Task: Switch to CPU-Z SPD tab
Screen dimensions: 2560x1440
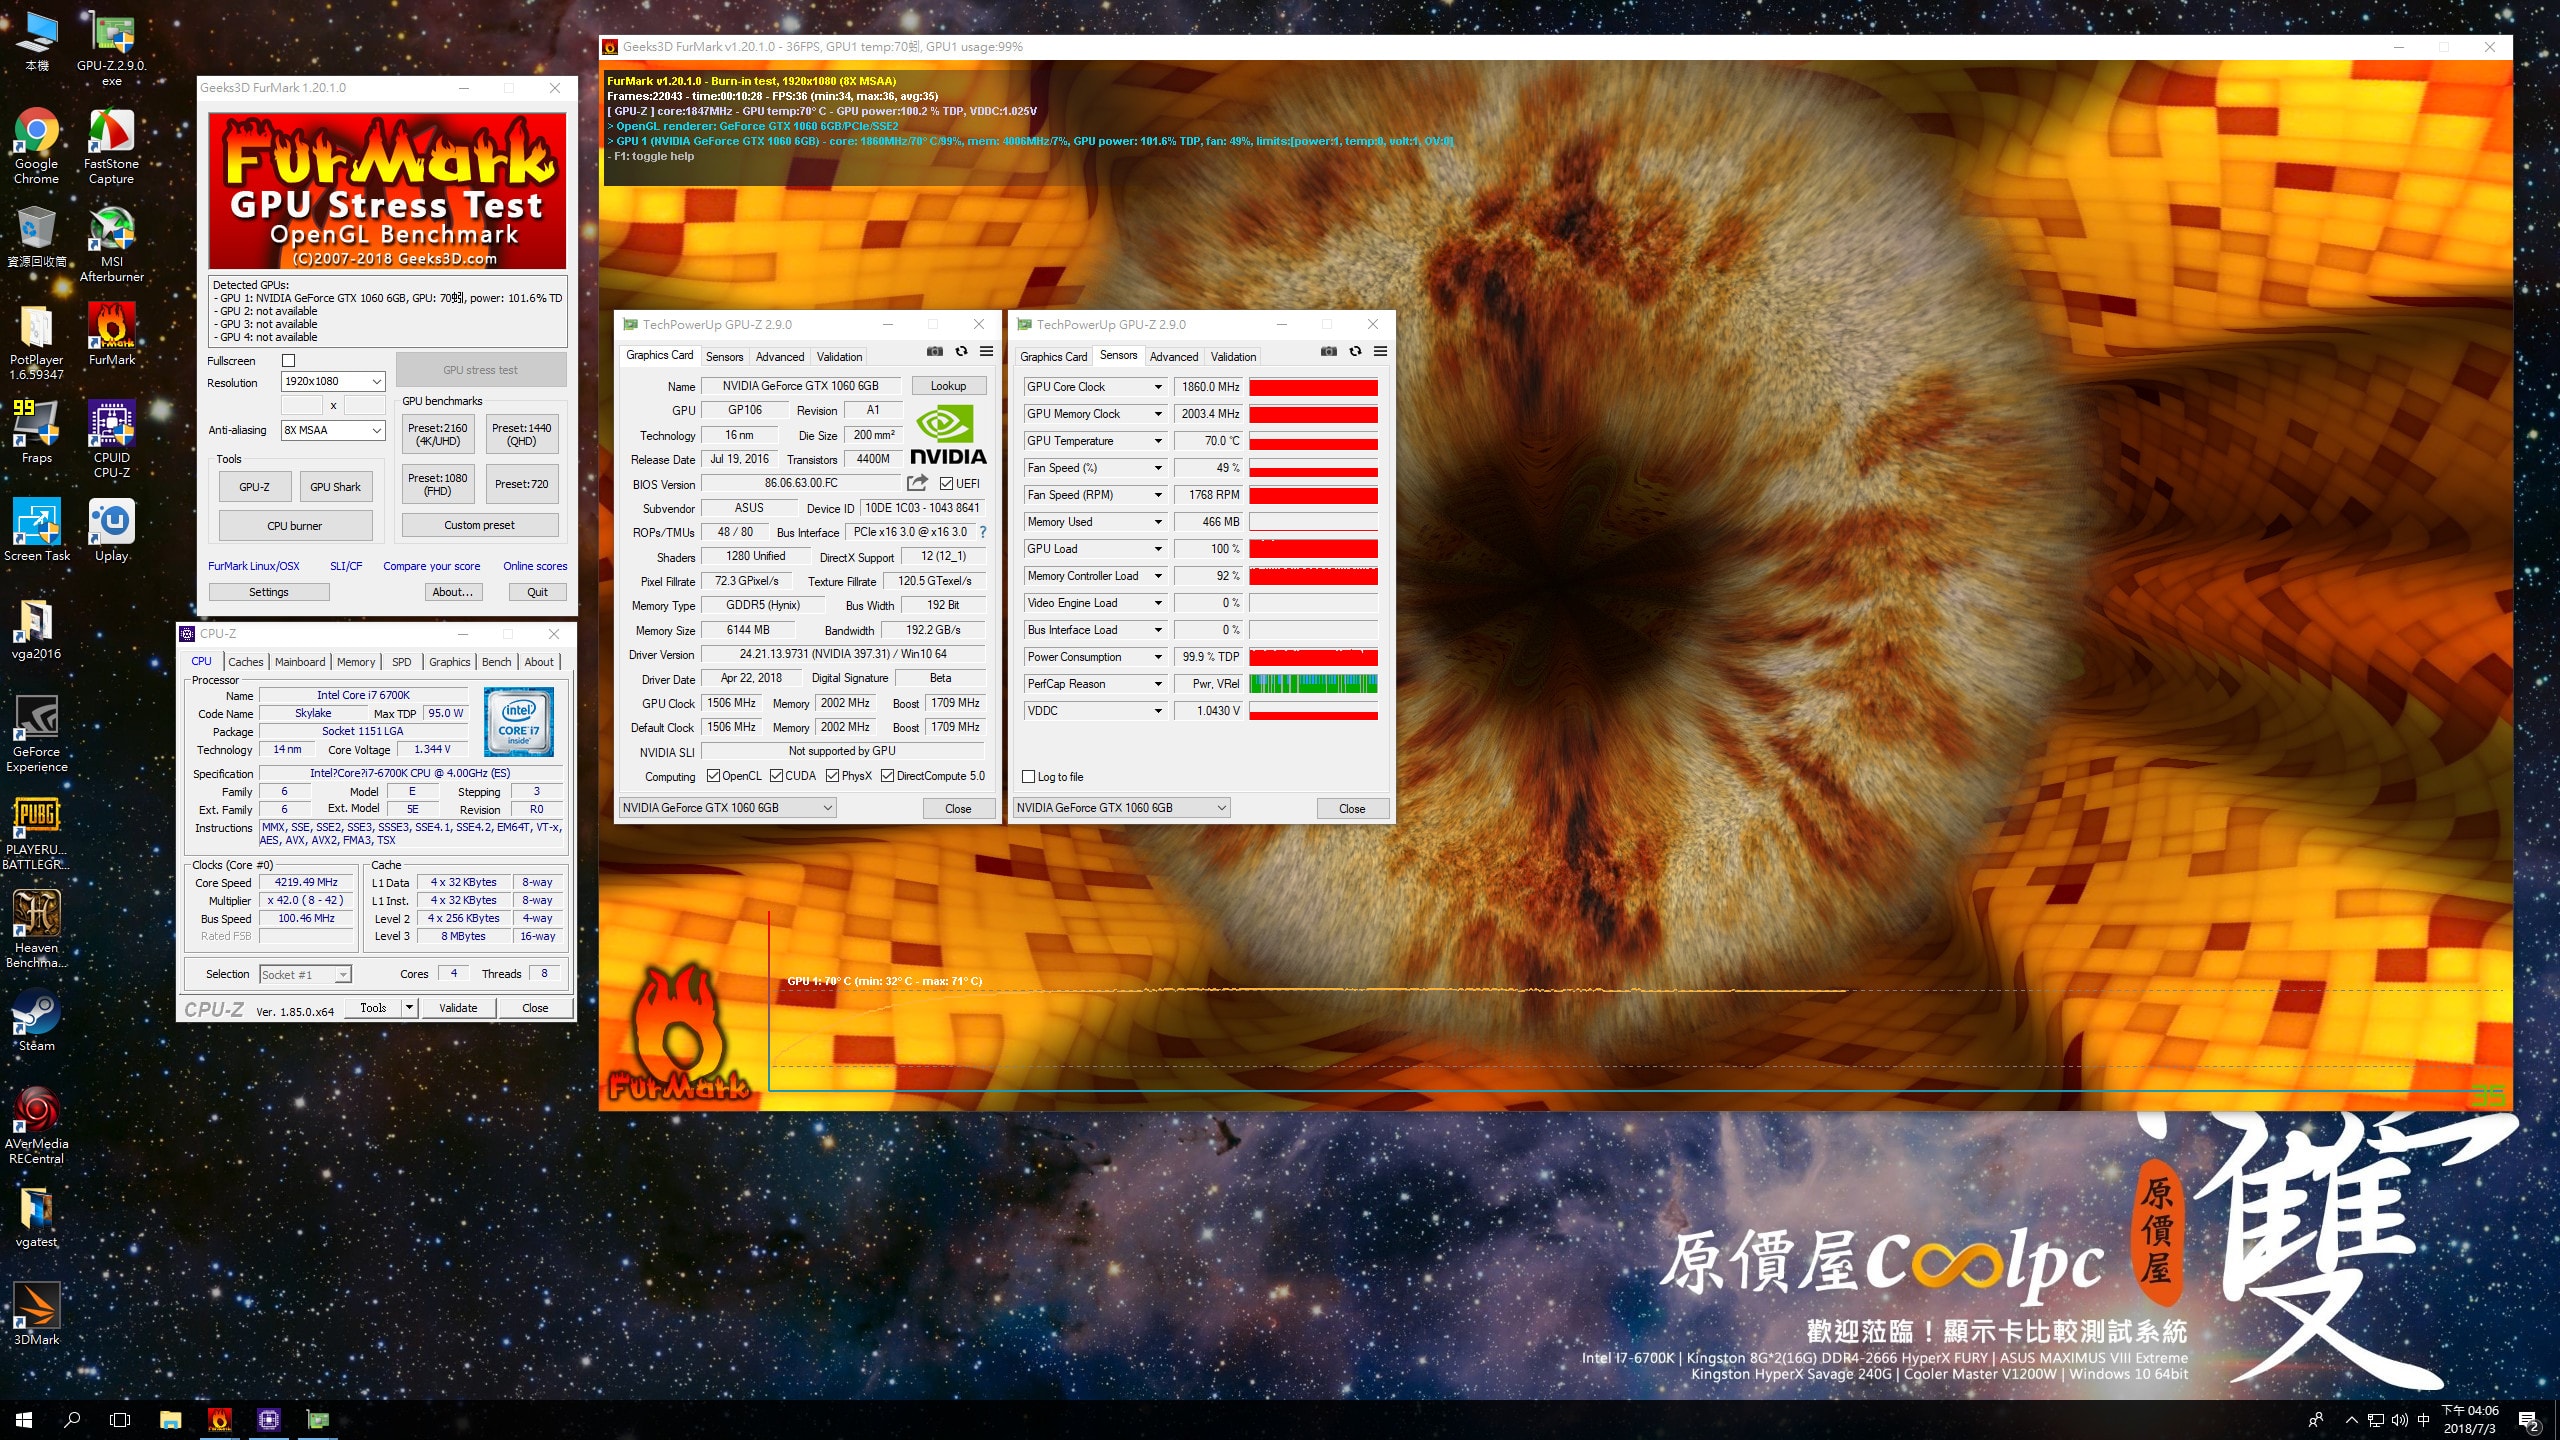Action: click(x=402, y=662)
